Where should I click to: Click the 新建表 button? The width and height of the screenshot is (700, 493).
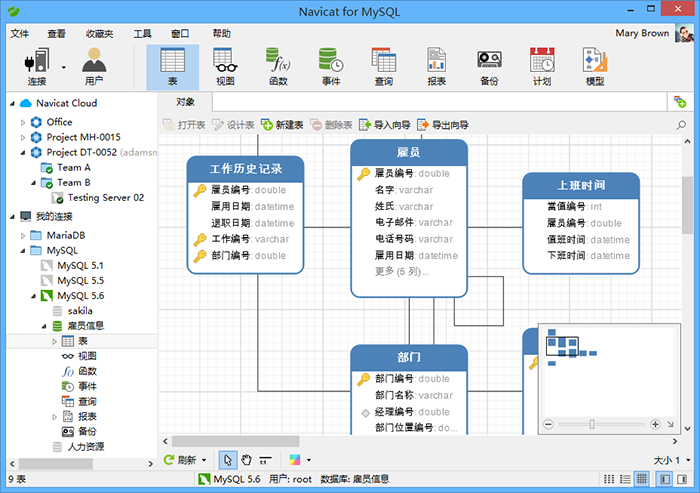coord(282,125)
